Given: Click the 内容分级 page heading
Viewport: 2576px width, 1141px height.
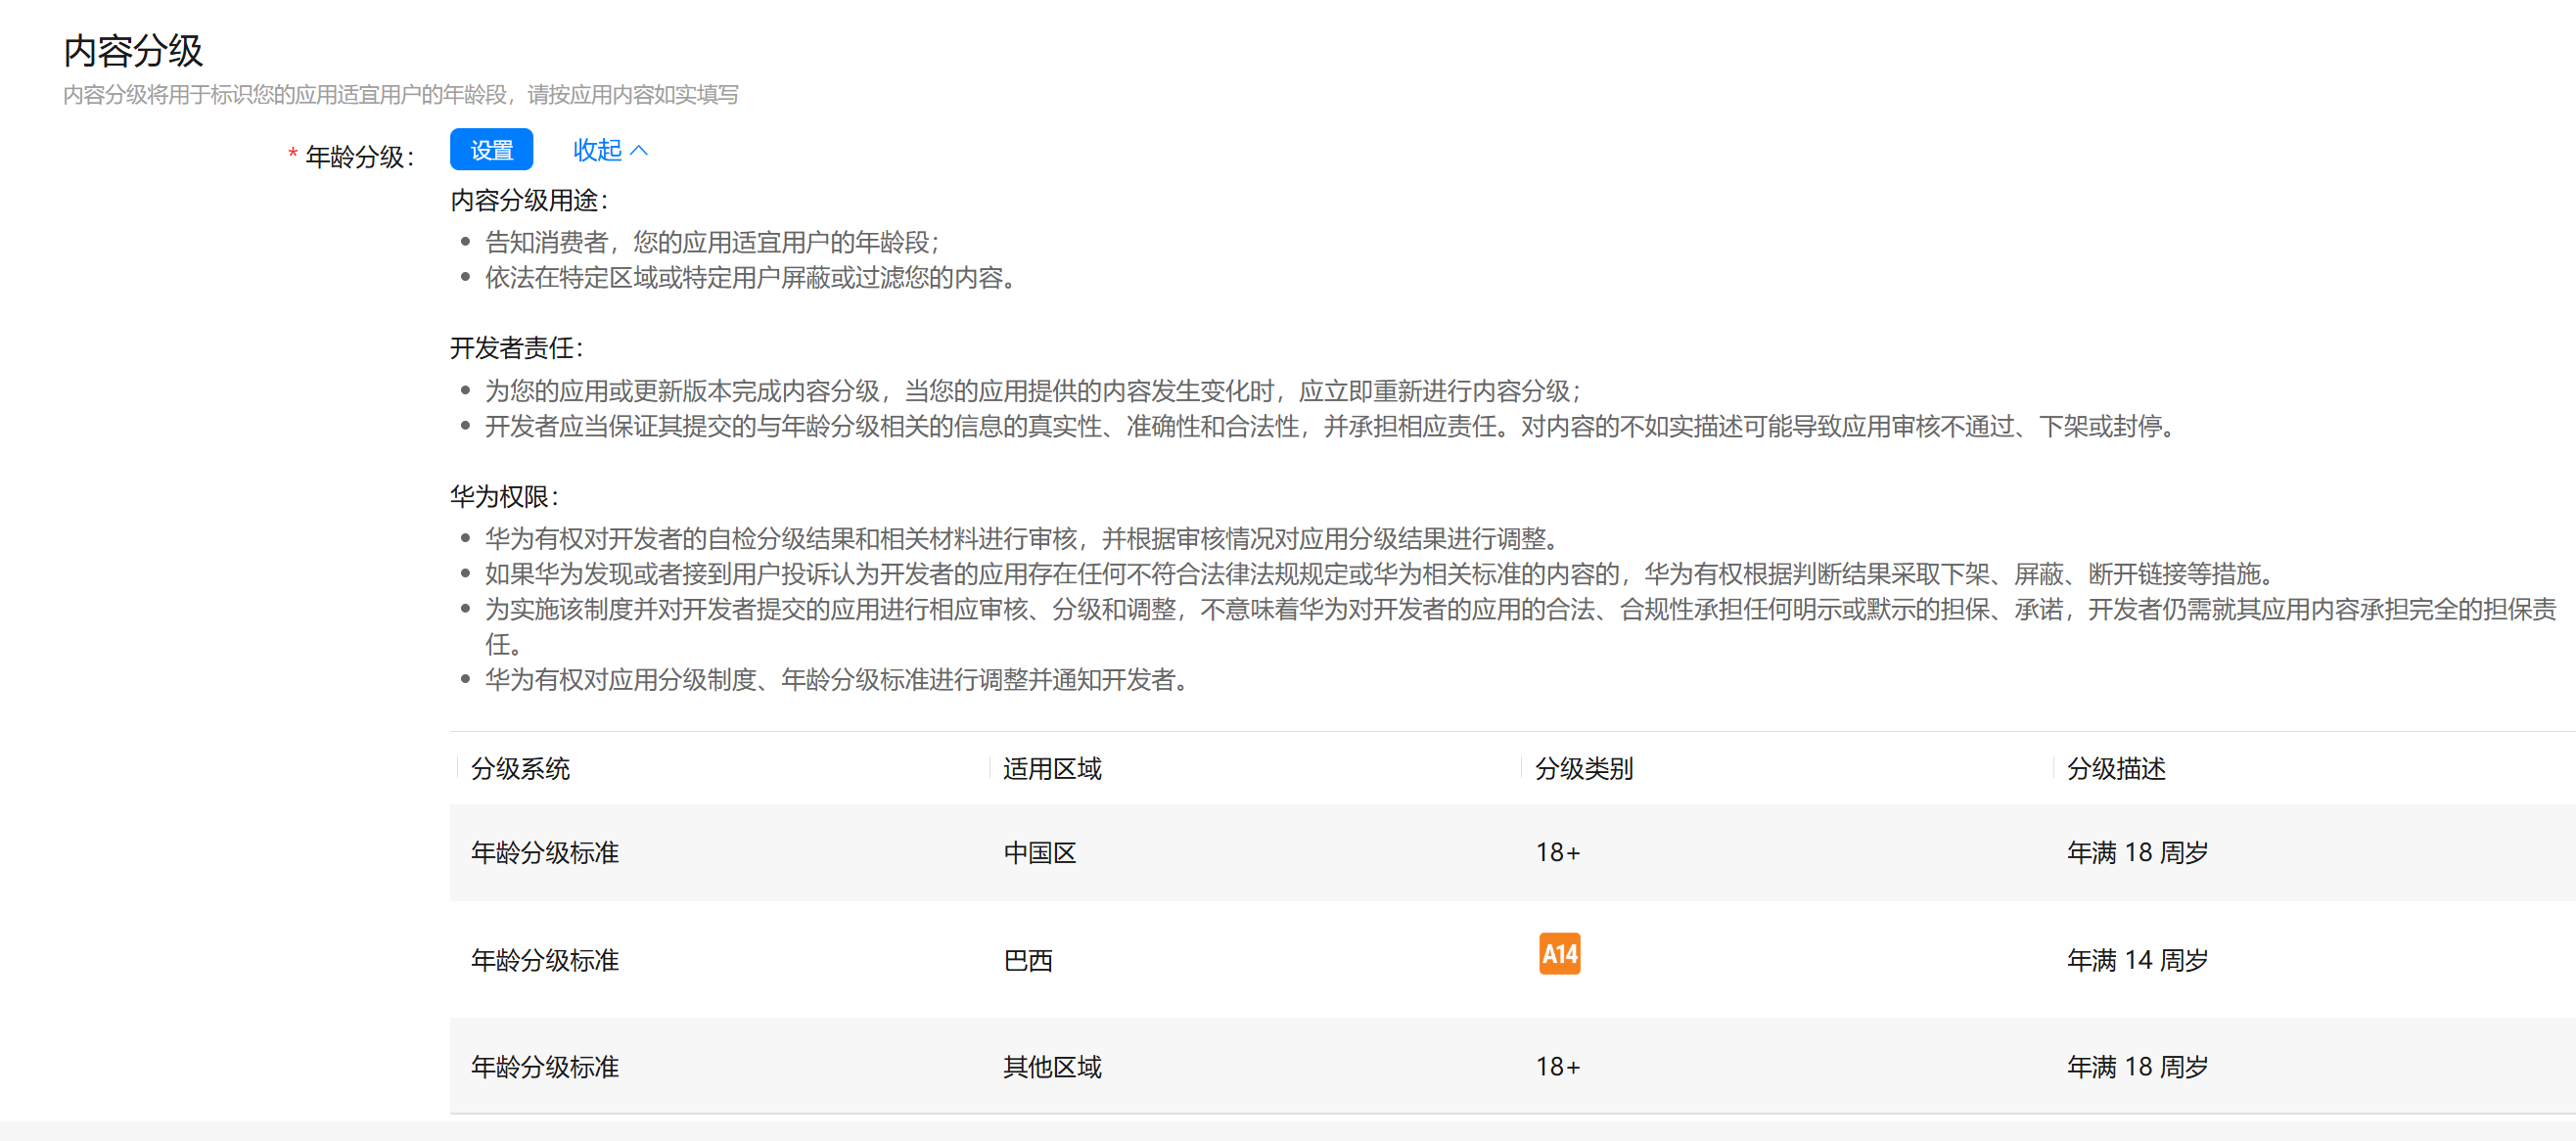Looking at the screenshot, I should click(133, 50).
